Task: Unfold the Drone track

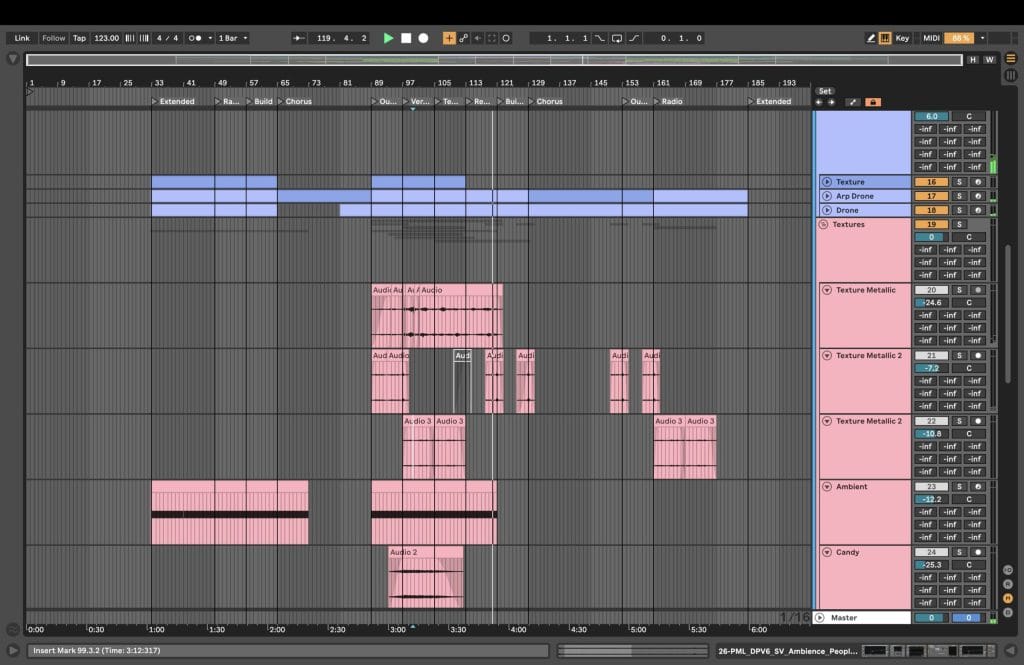Action: 827,210
